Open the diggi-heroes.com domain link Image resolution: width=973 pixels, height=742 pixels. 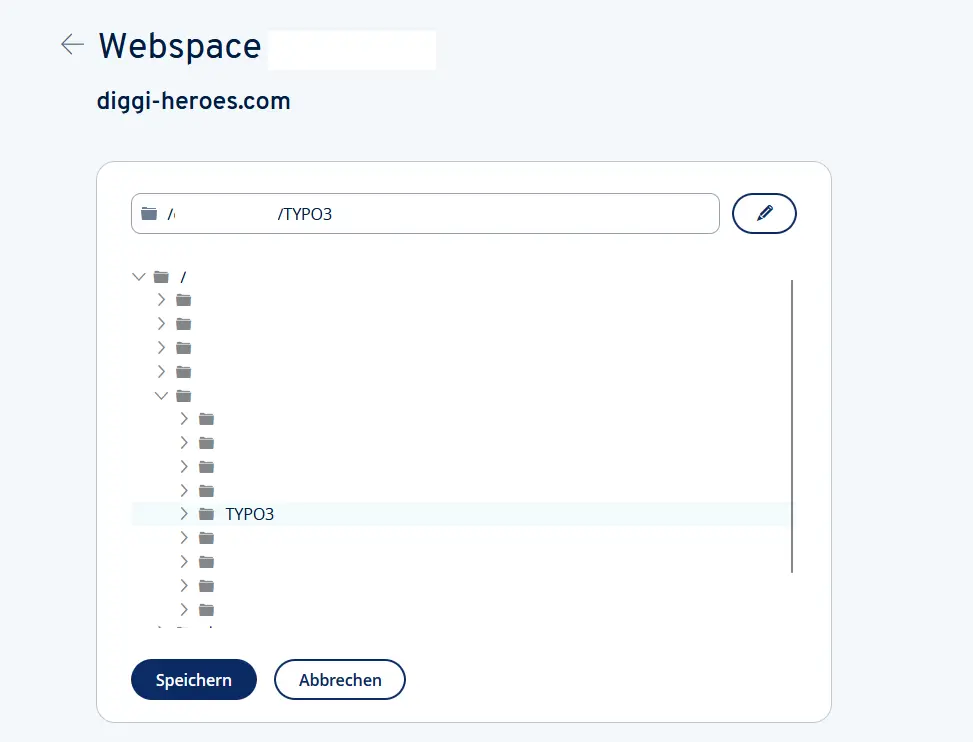click(194, 100)
